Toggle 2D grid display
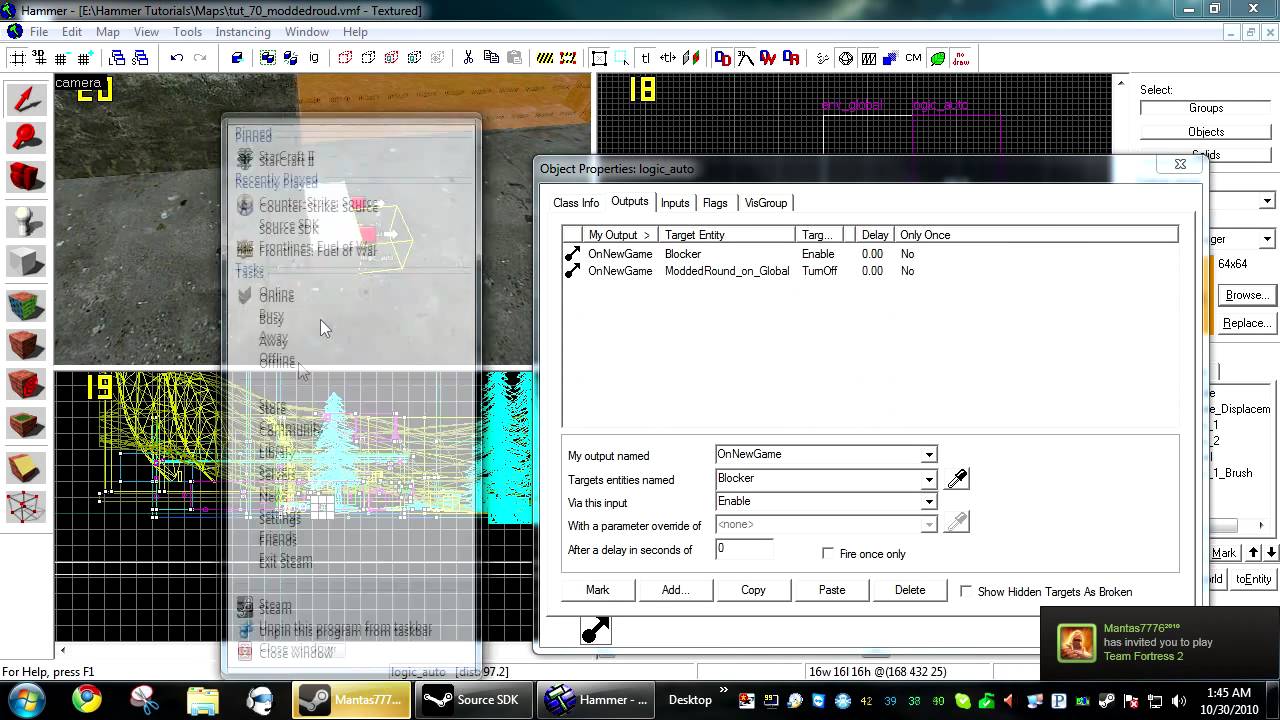Screen dimensions: 1280x720 [18, 58]
